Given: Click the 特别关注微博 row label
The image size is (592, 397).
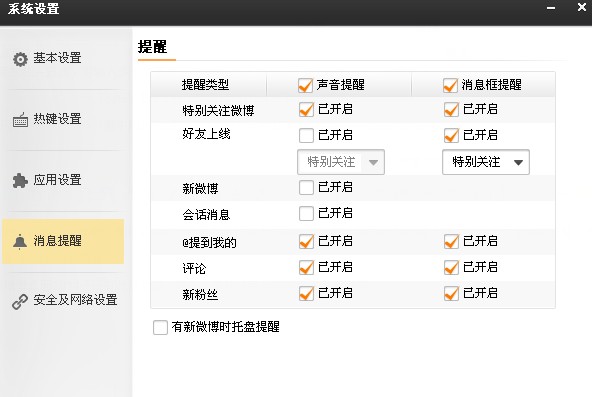Looking at the screenshot, I should point(218,111).
